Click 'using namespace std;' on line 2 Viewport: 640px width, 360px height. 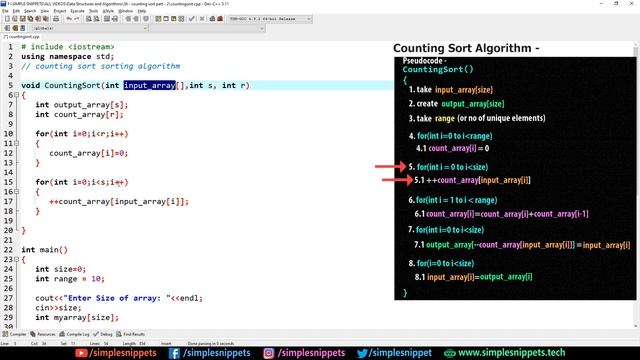pyautogui.click(x=68, y=57)
